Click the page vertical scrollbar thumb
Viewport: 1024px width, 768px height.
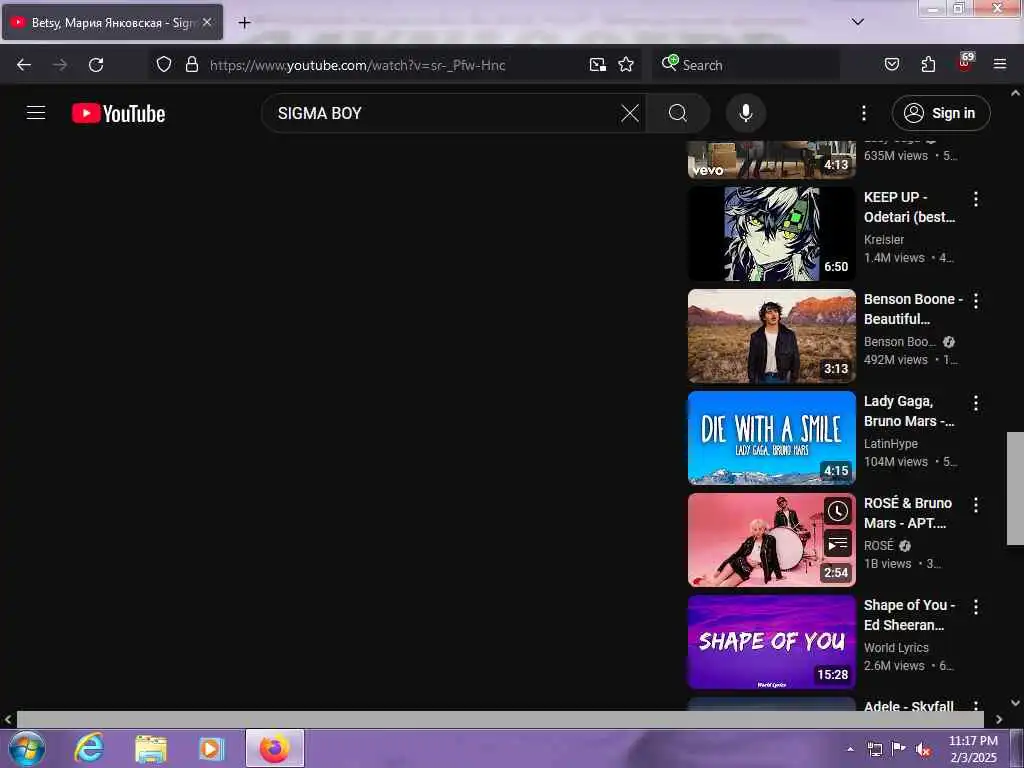1015,488
